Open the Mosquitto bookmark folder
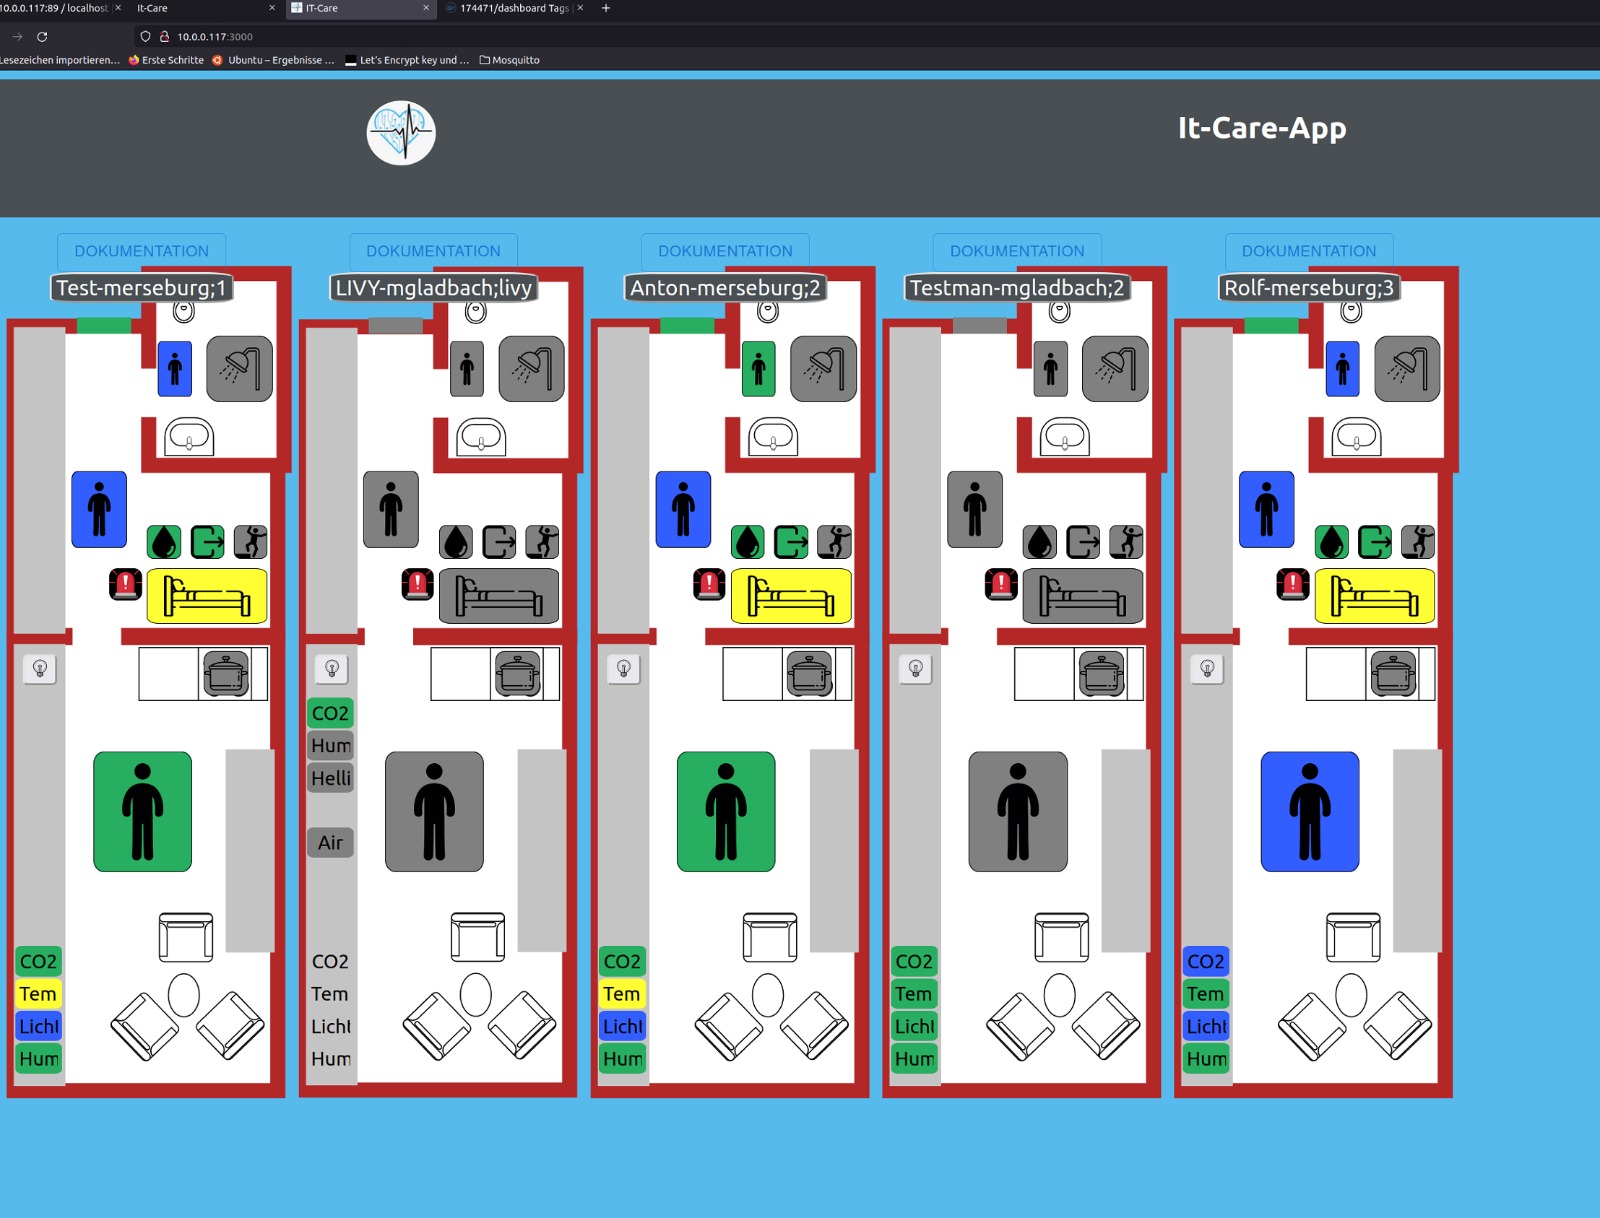The image size is (1600, 1218). pos(510,60)
